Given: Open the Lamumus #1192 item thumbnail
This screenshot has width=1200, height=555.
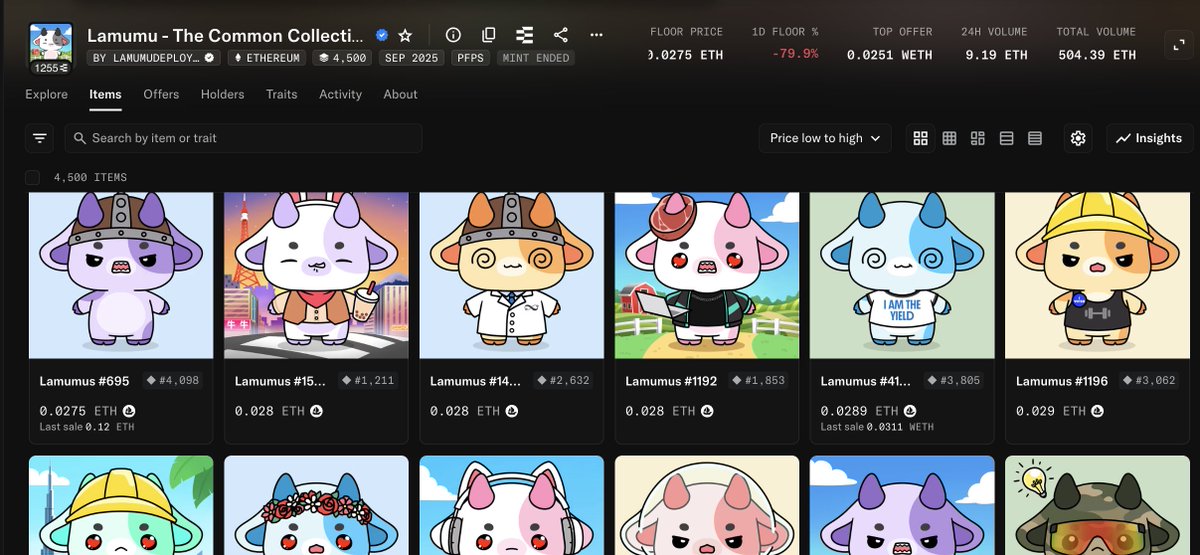Looking at the screenshot, I should pyautogui.click(x=707, y=275).
